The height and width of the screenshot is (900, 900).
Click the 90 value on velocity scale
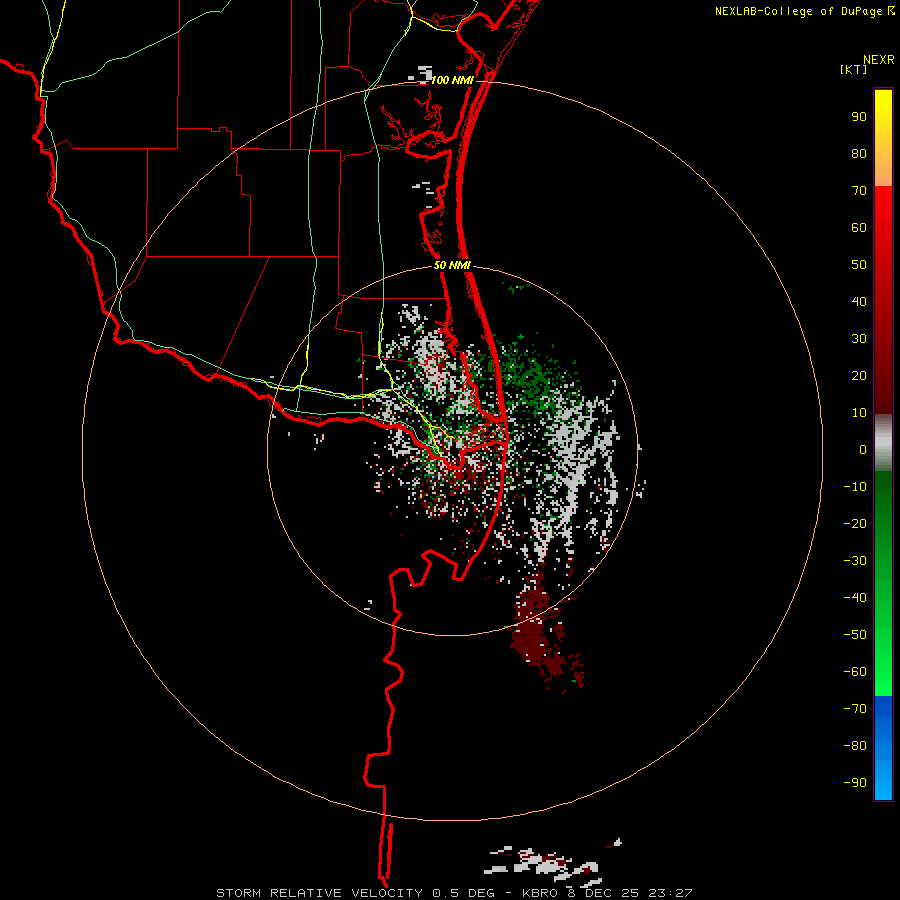(859, 117)
